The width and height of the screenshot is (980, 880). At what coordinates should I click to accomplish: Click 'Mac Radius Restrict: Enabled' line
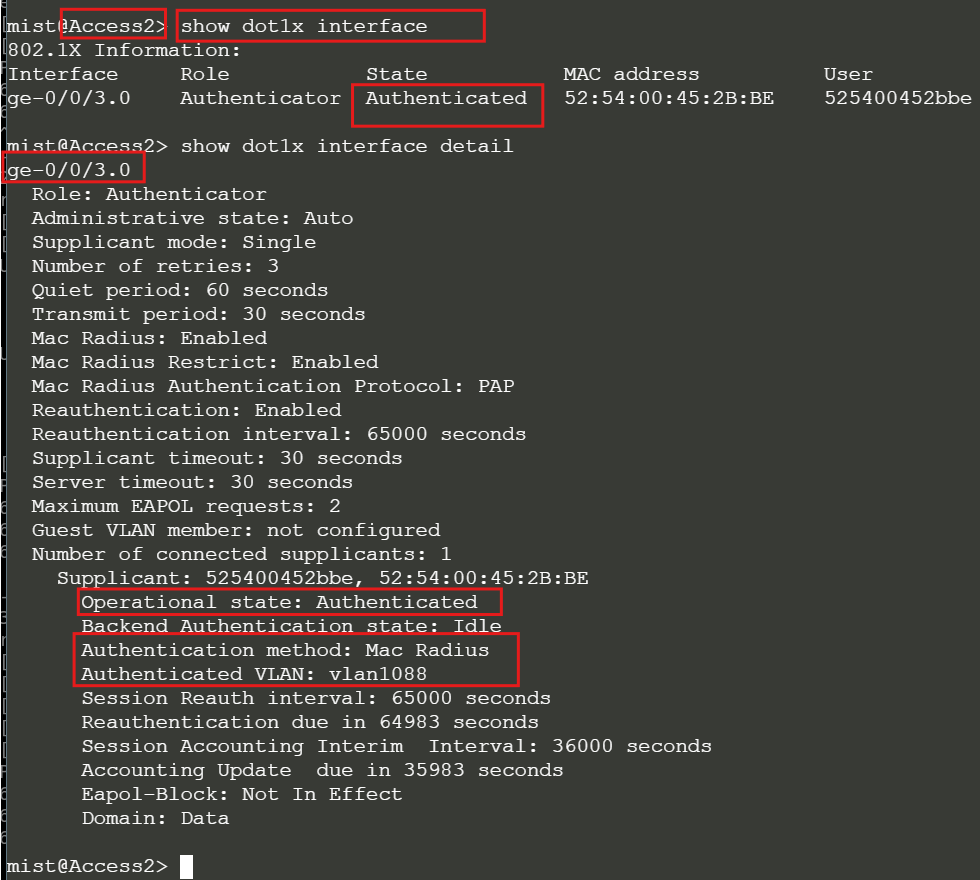(205, 362)
